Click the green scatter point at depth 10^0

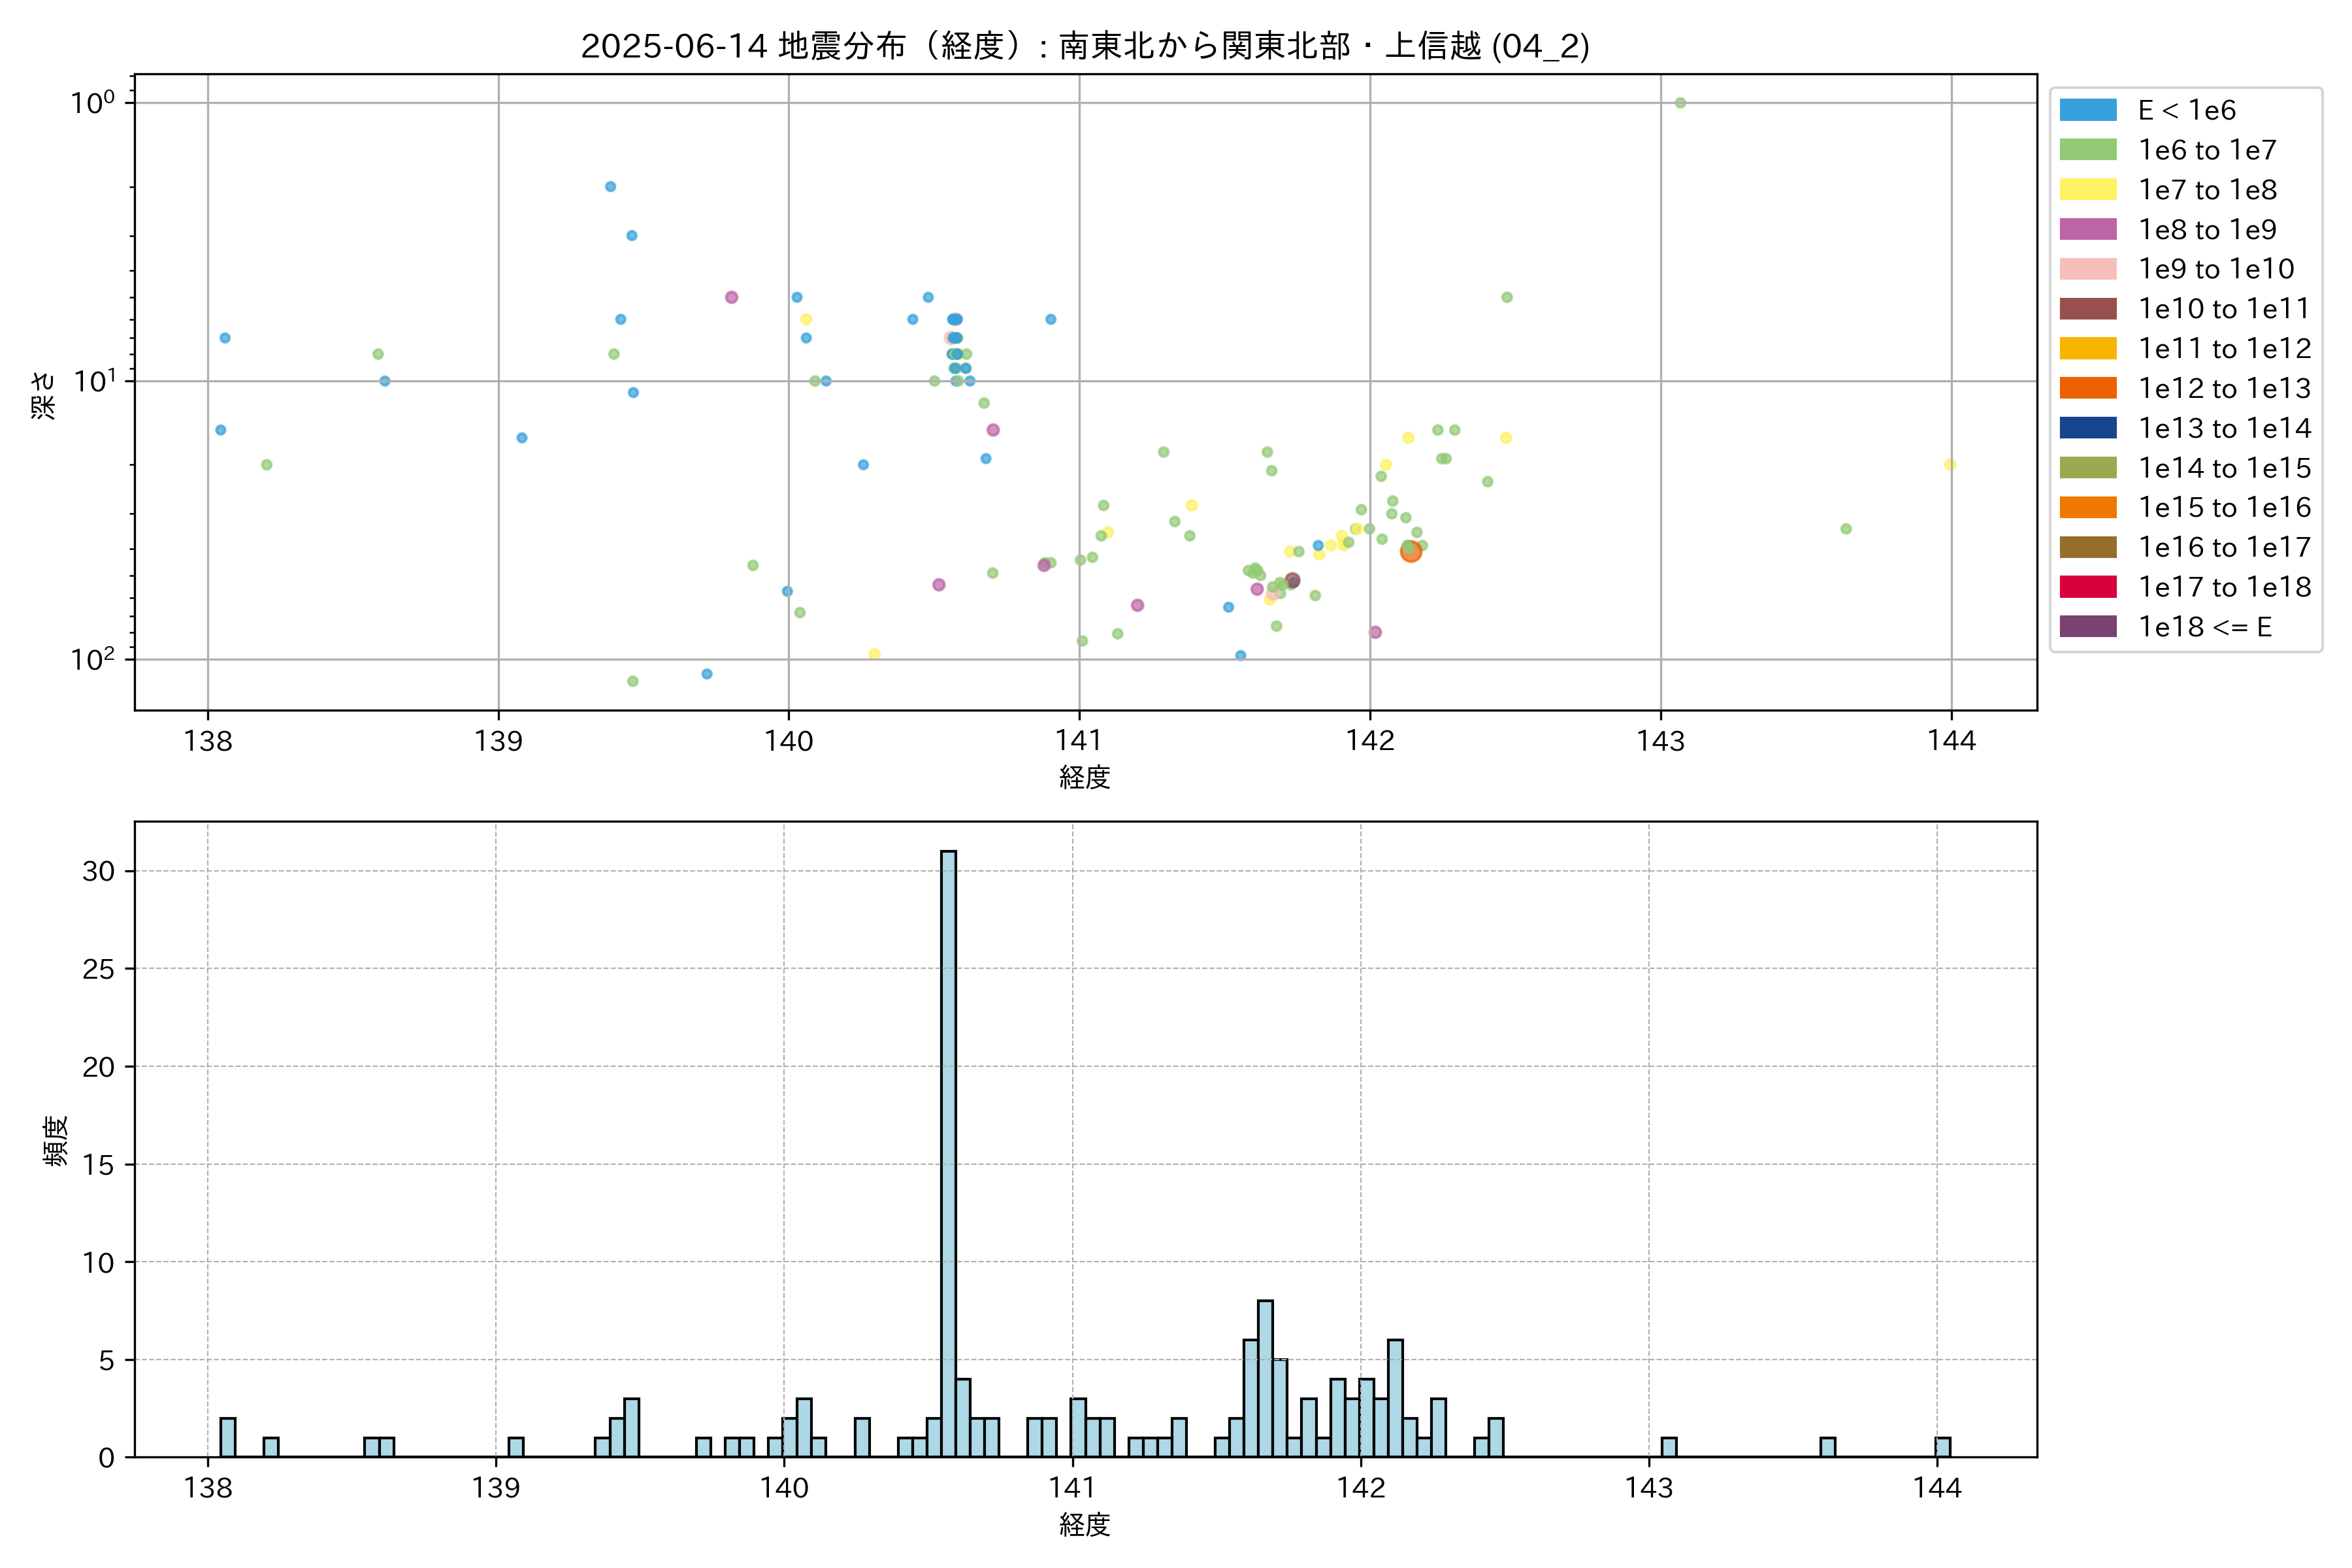(x=1680, y=103)
